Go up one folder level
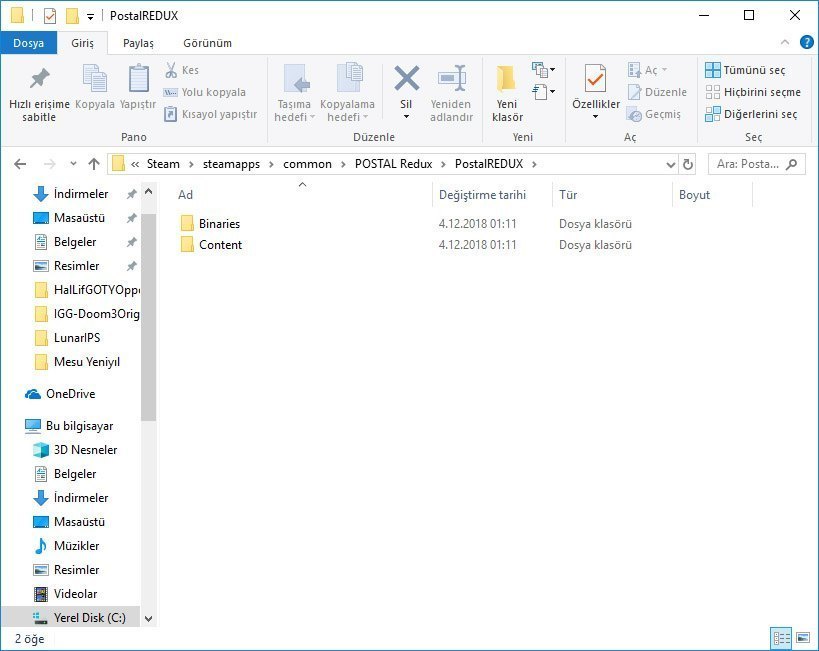 [x=94, y=164]
